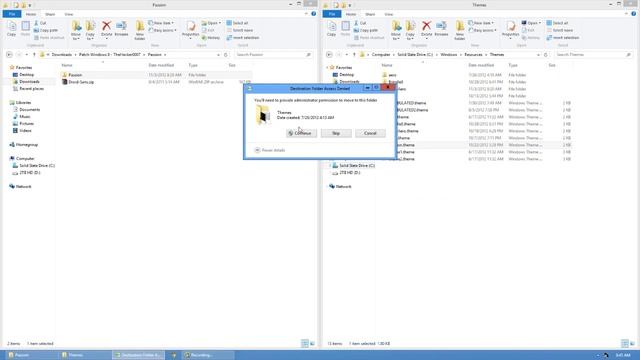Select aero folder in Themes window
The height and width of the screenshot is (360, 640).
point(392,75)
